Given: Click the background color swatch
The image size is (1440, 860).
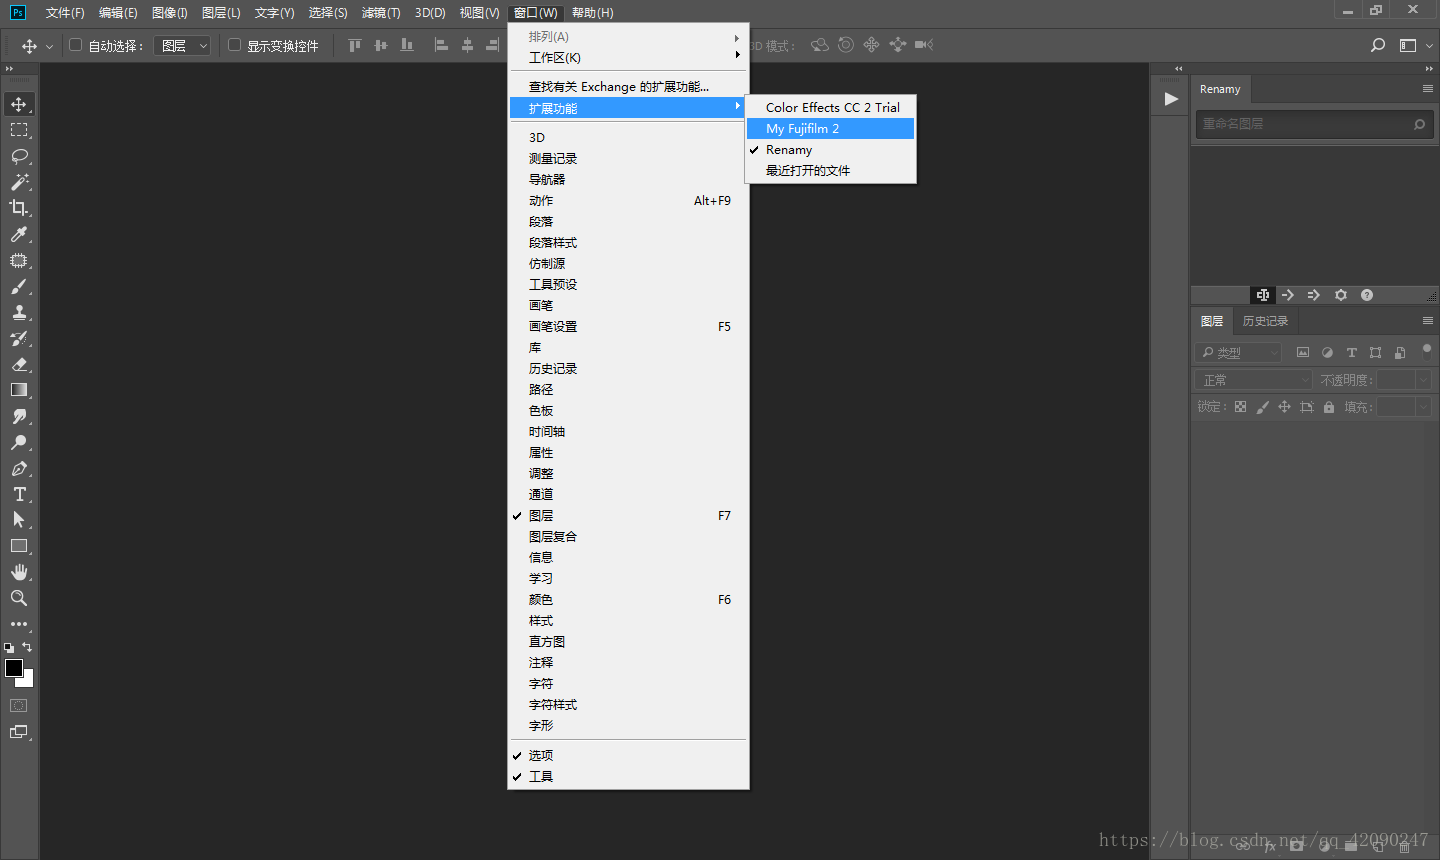Looking at the screenshot, I should point(28,681).
